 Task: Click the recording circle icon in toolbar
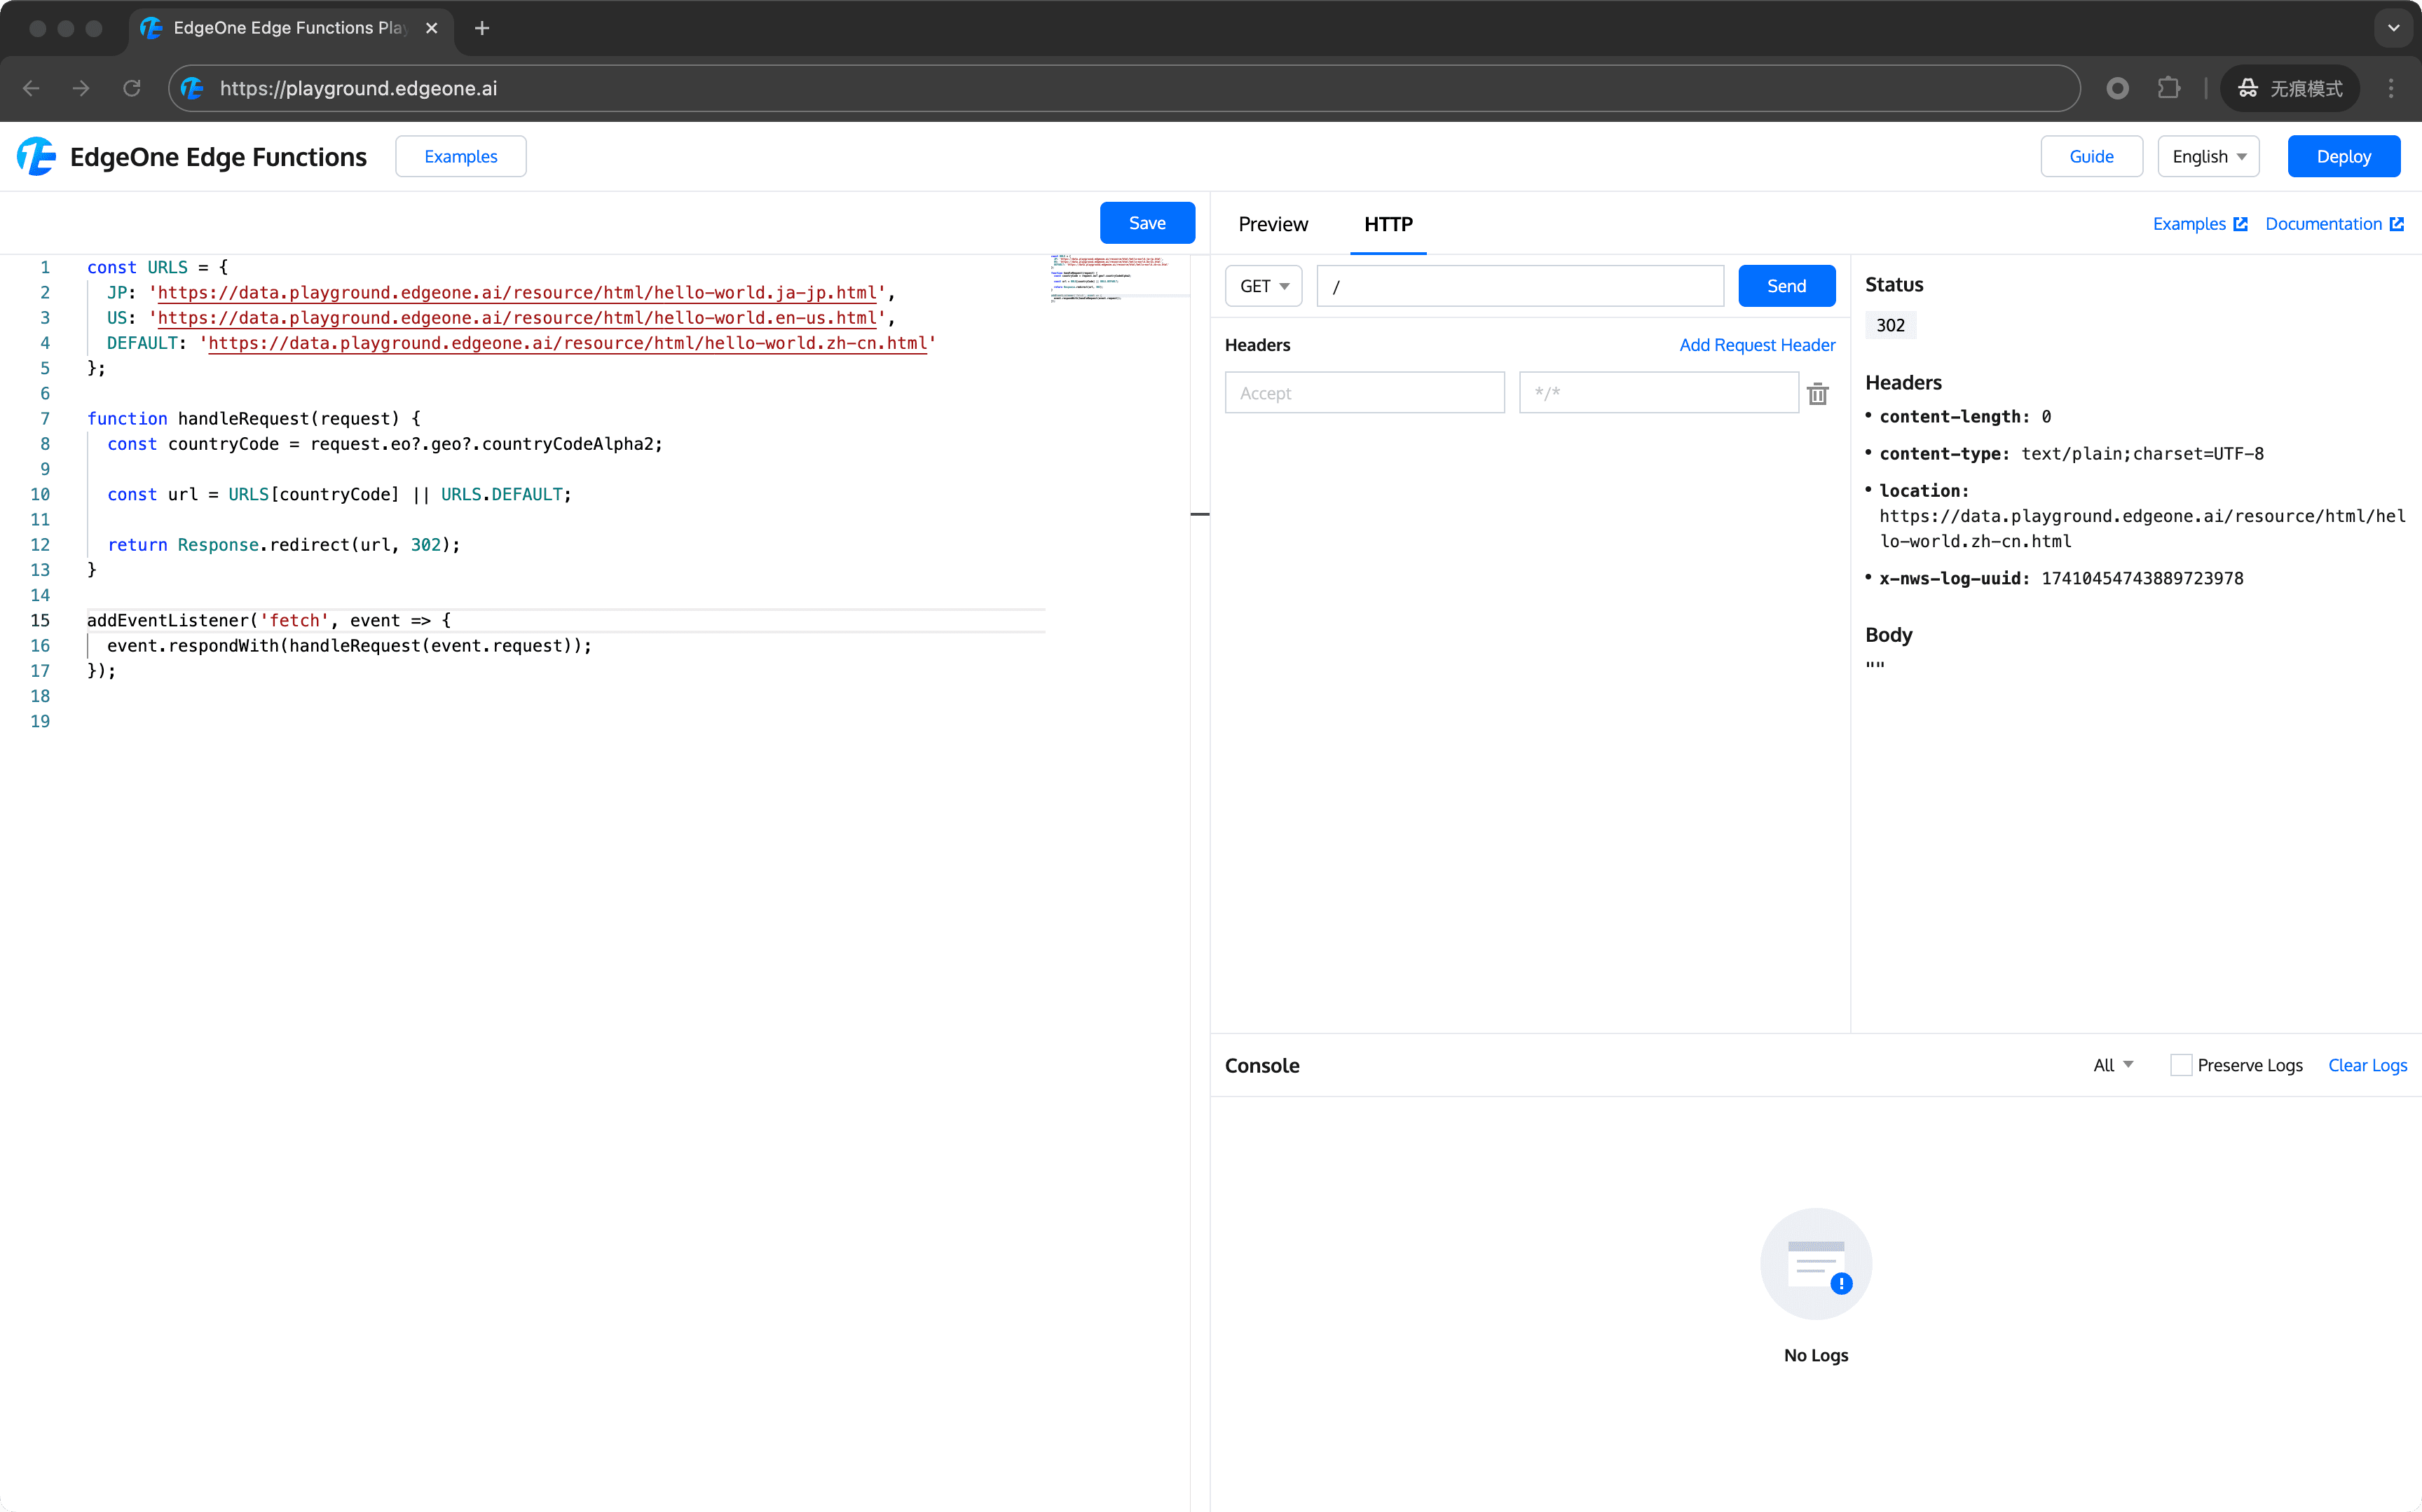[x=2117, y=88]
